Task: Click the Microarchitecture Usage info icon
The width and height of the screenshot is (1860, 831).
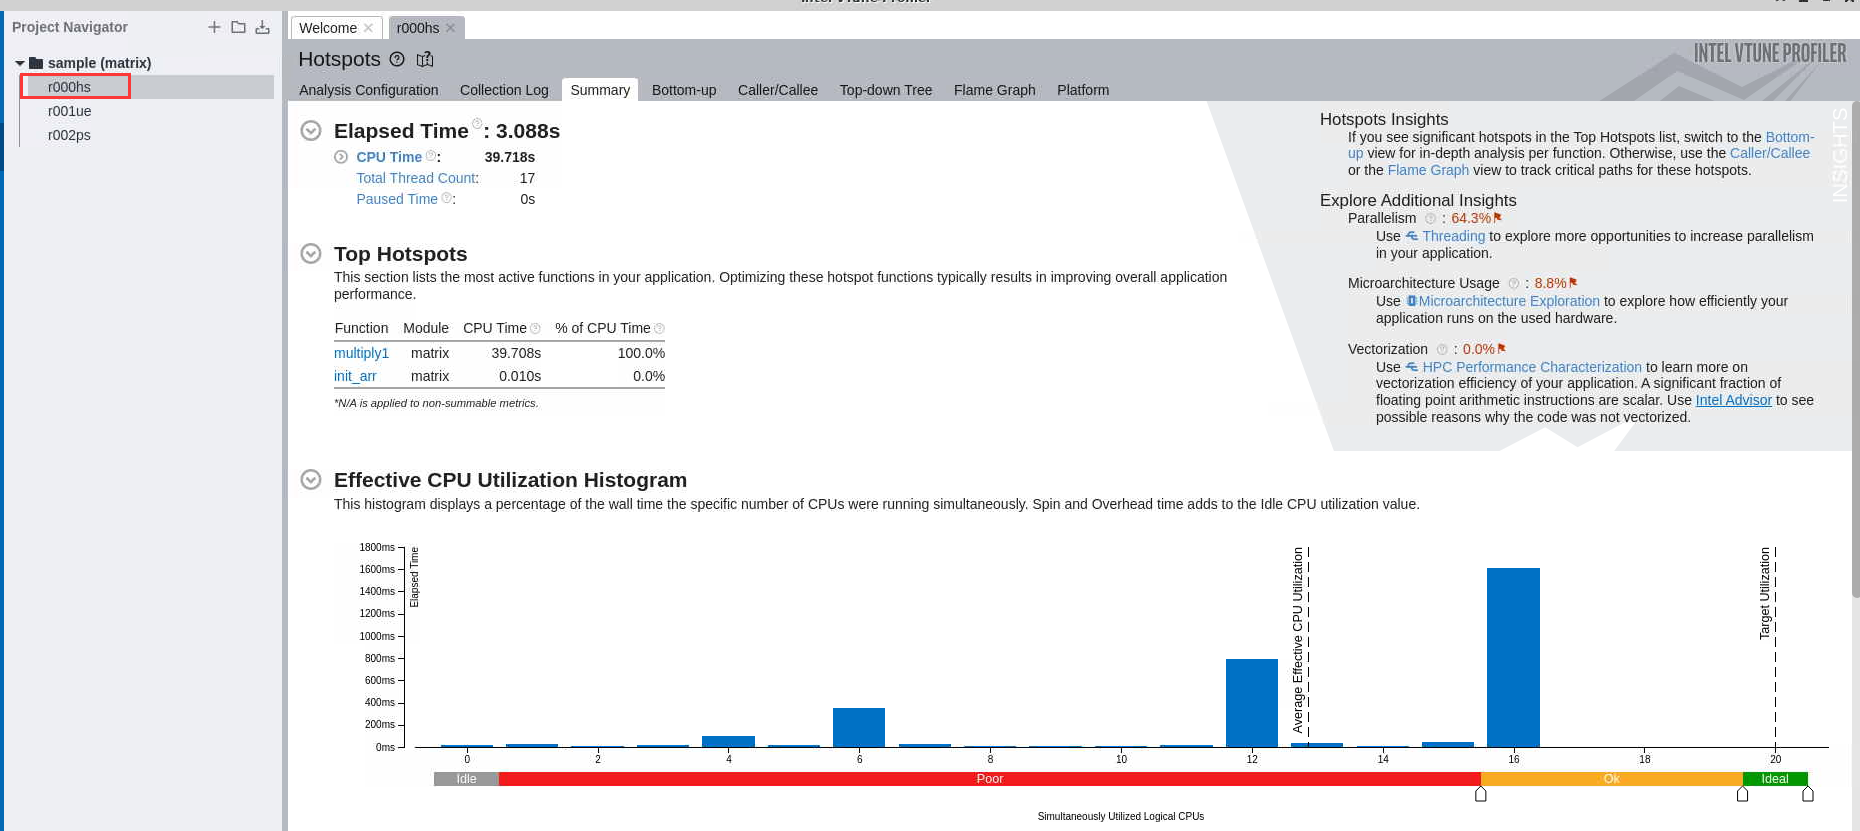Action: [1513, 283]
